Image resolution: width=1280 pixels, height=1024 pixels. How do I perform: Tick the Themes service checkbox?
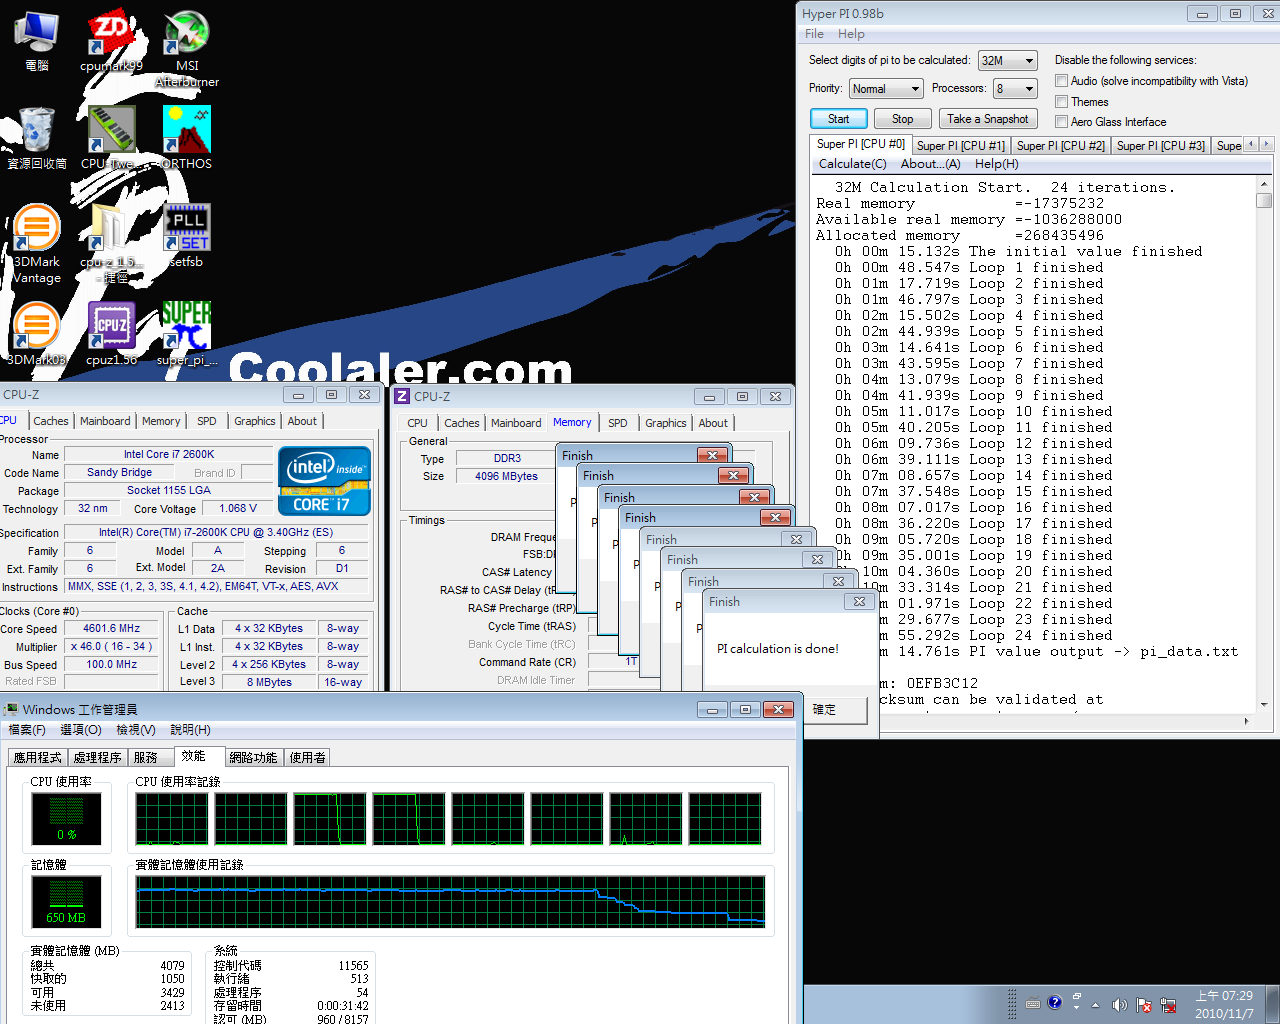click(x=1062, y=102)
